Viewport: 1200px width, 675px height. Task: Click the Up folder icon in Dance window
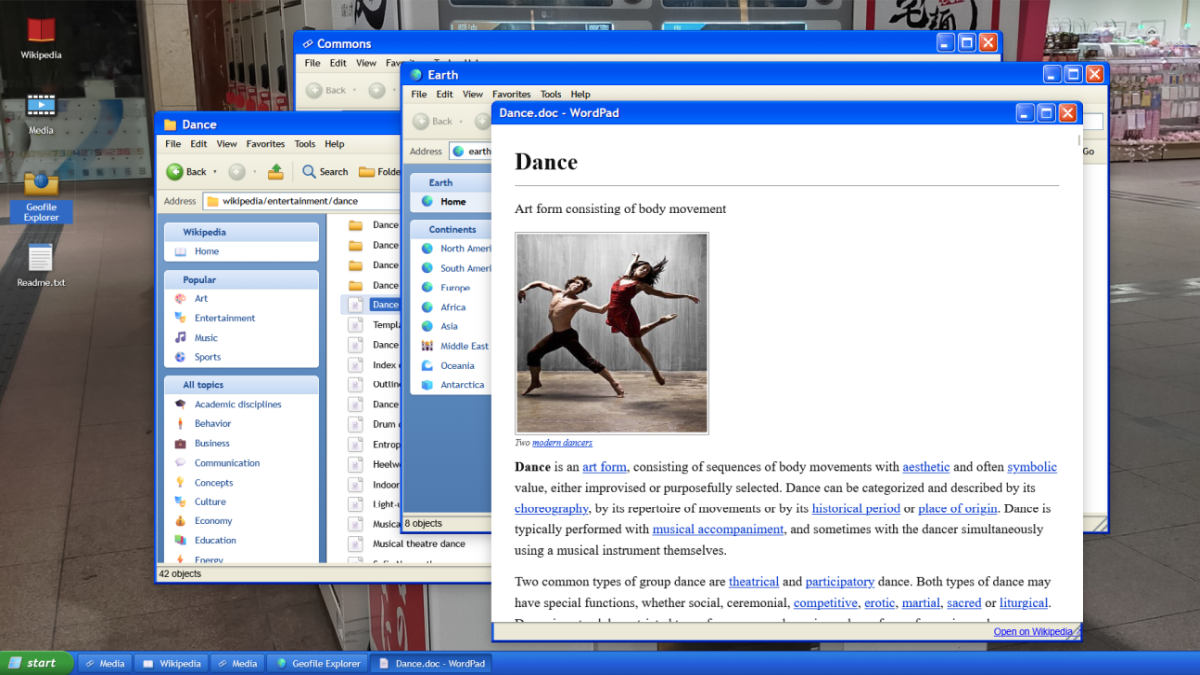pos(275,172)
